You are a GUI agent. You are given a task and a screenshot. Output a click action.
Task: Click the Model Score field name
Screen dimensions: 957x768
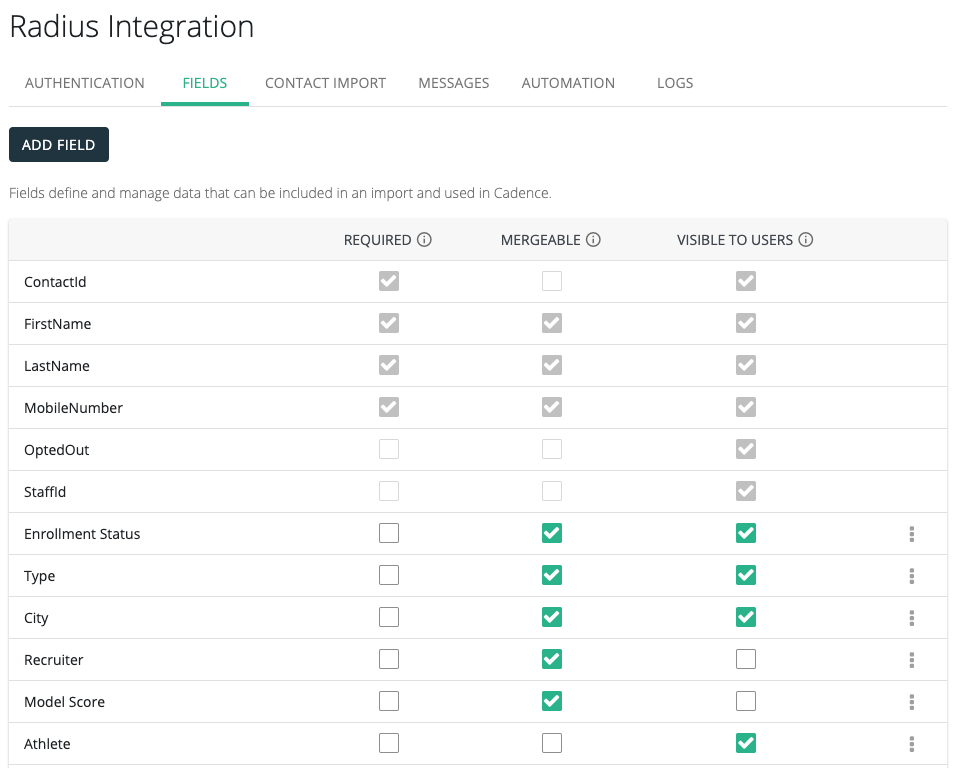click(x=64, y=702)
